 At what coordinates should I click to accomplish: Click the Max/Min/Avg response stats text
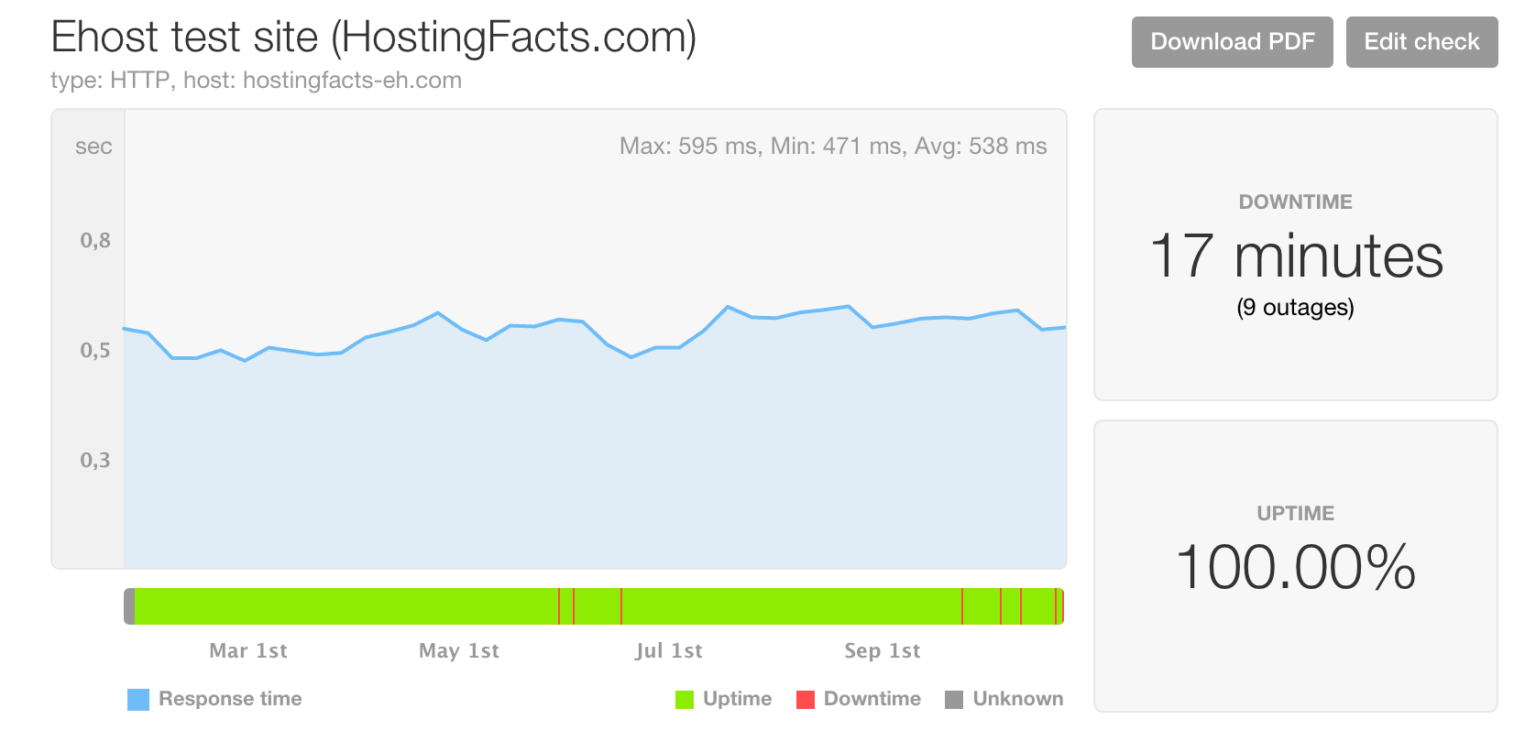click(833, 147)
